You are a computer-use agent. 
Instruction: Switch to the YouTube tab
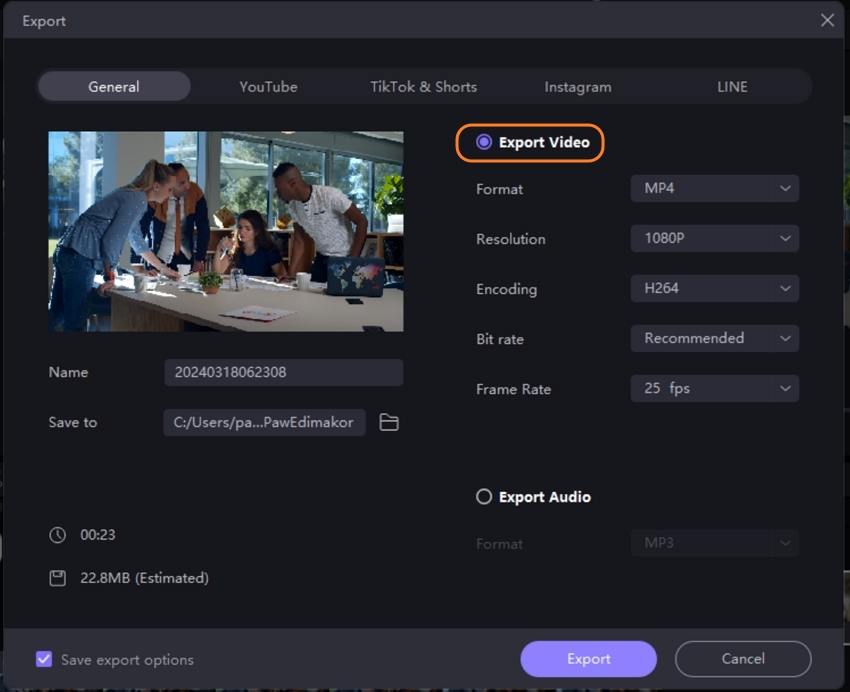pos(268,87)
